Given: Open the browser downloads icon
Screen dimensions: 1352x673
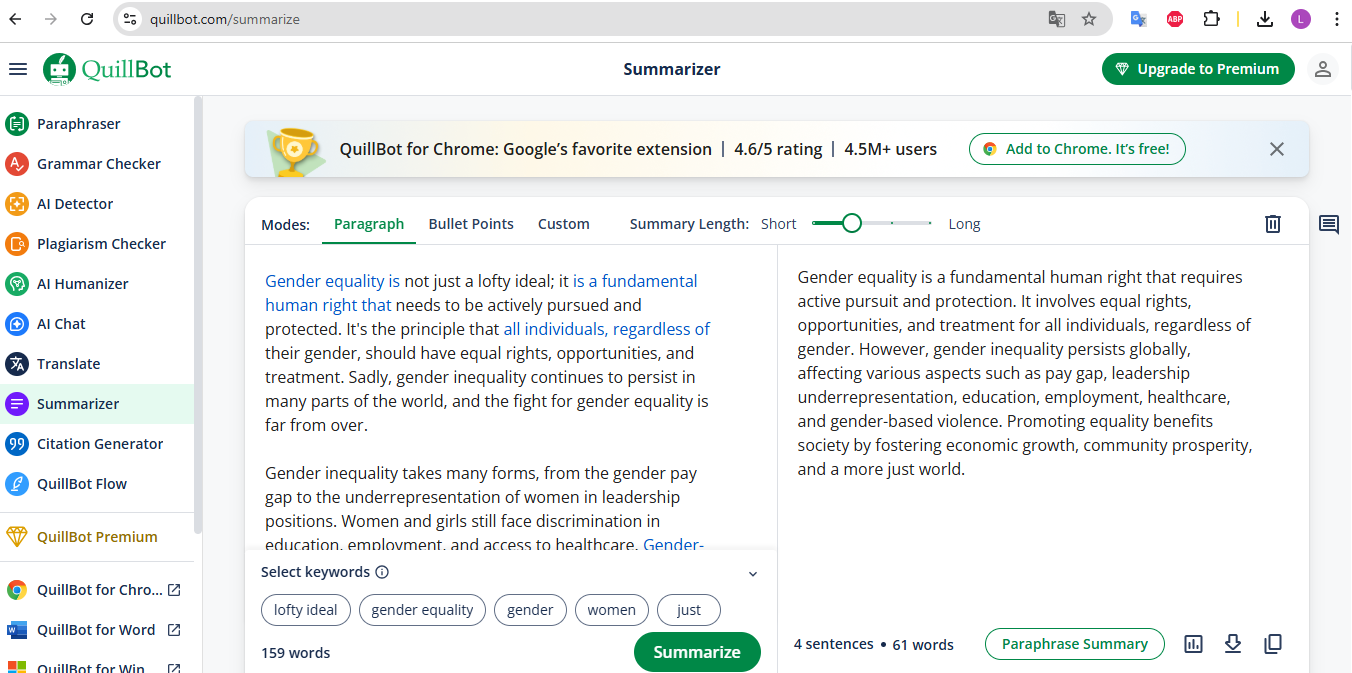Looking at the screenshot, I should 1265,19.
